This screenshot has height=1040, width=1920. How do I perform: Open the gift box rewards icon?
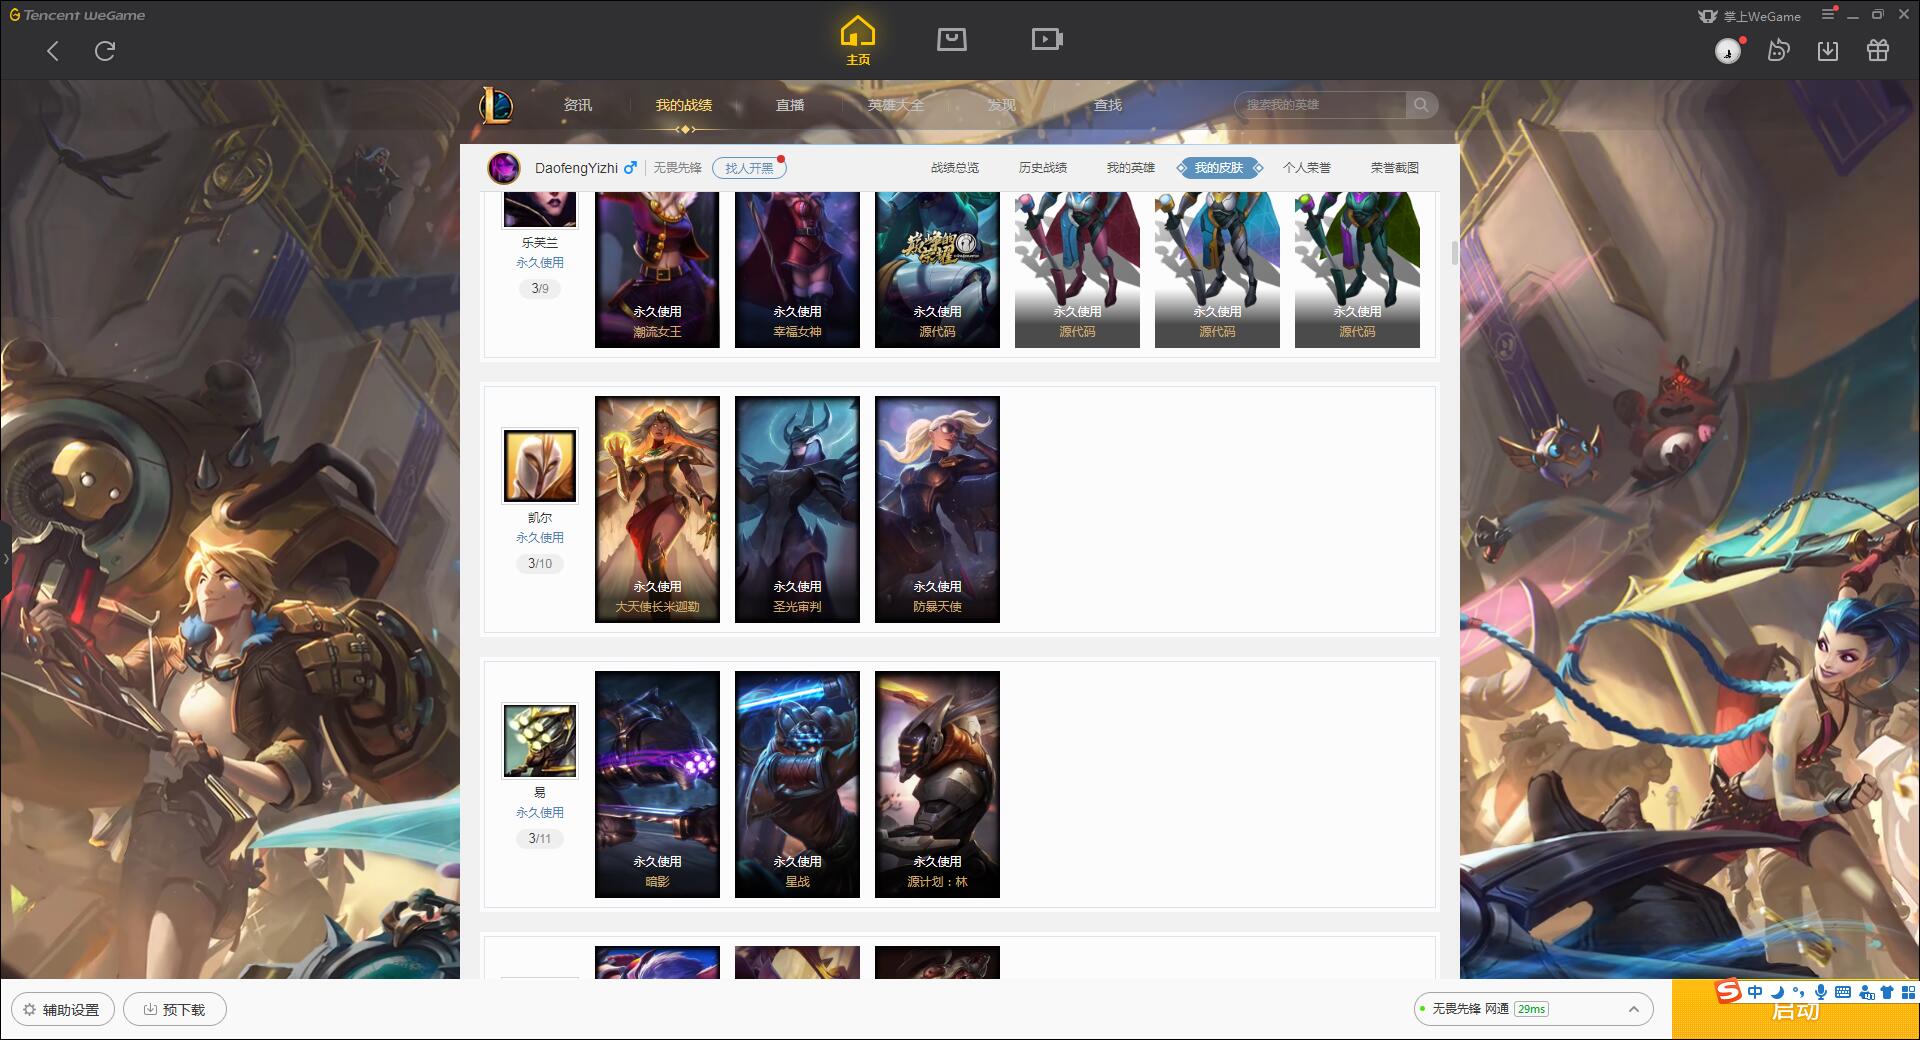tap(1878, 51)
